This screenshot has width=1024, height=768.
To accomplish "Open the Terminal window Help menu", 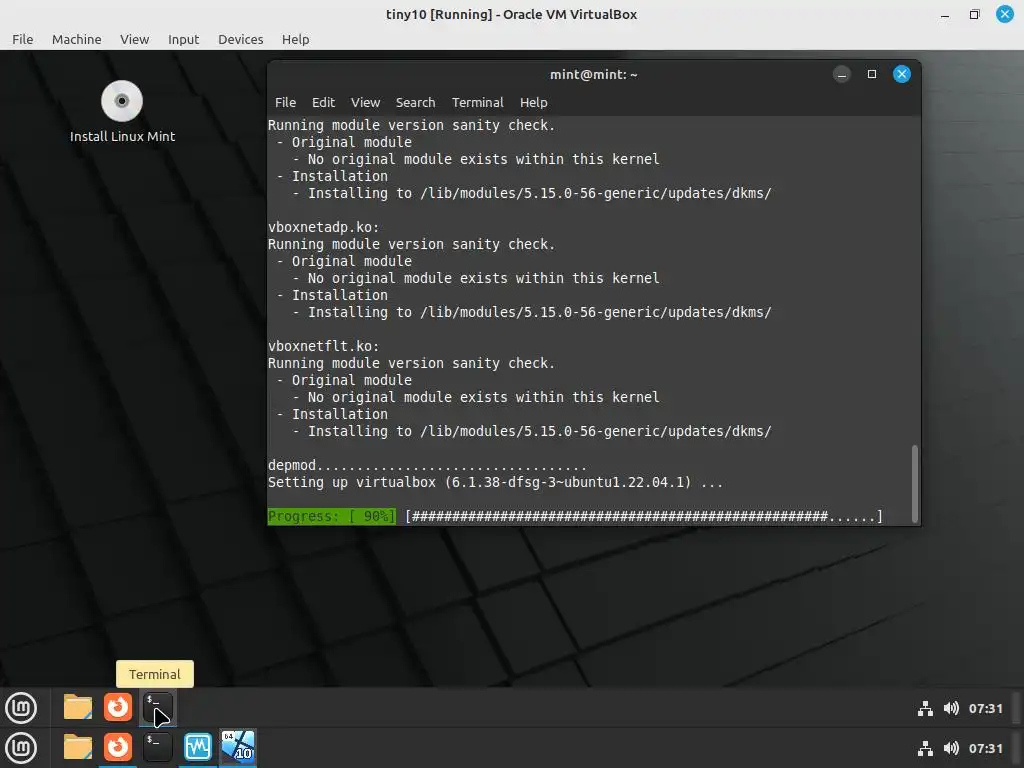I will (534, 103).
